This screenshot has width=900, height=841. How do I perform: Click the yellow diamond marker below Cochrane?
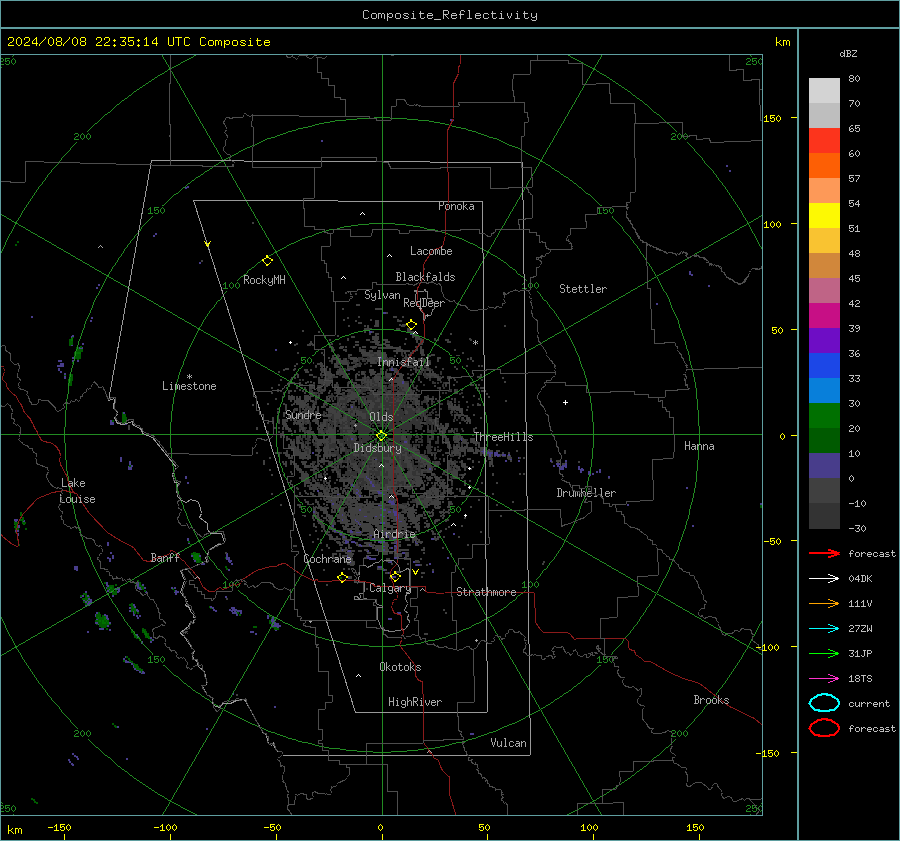pyautogui.click(x=343, y=577)
